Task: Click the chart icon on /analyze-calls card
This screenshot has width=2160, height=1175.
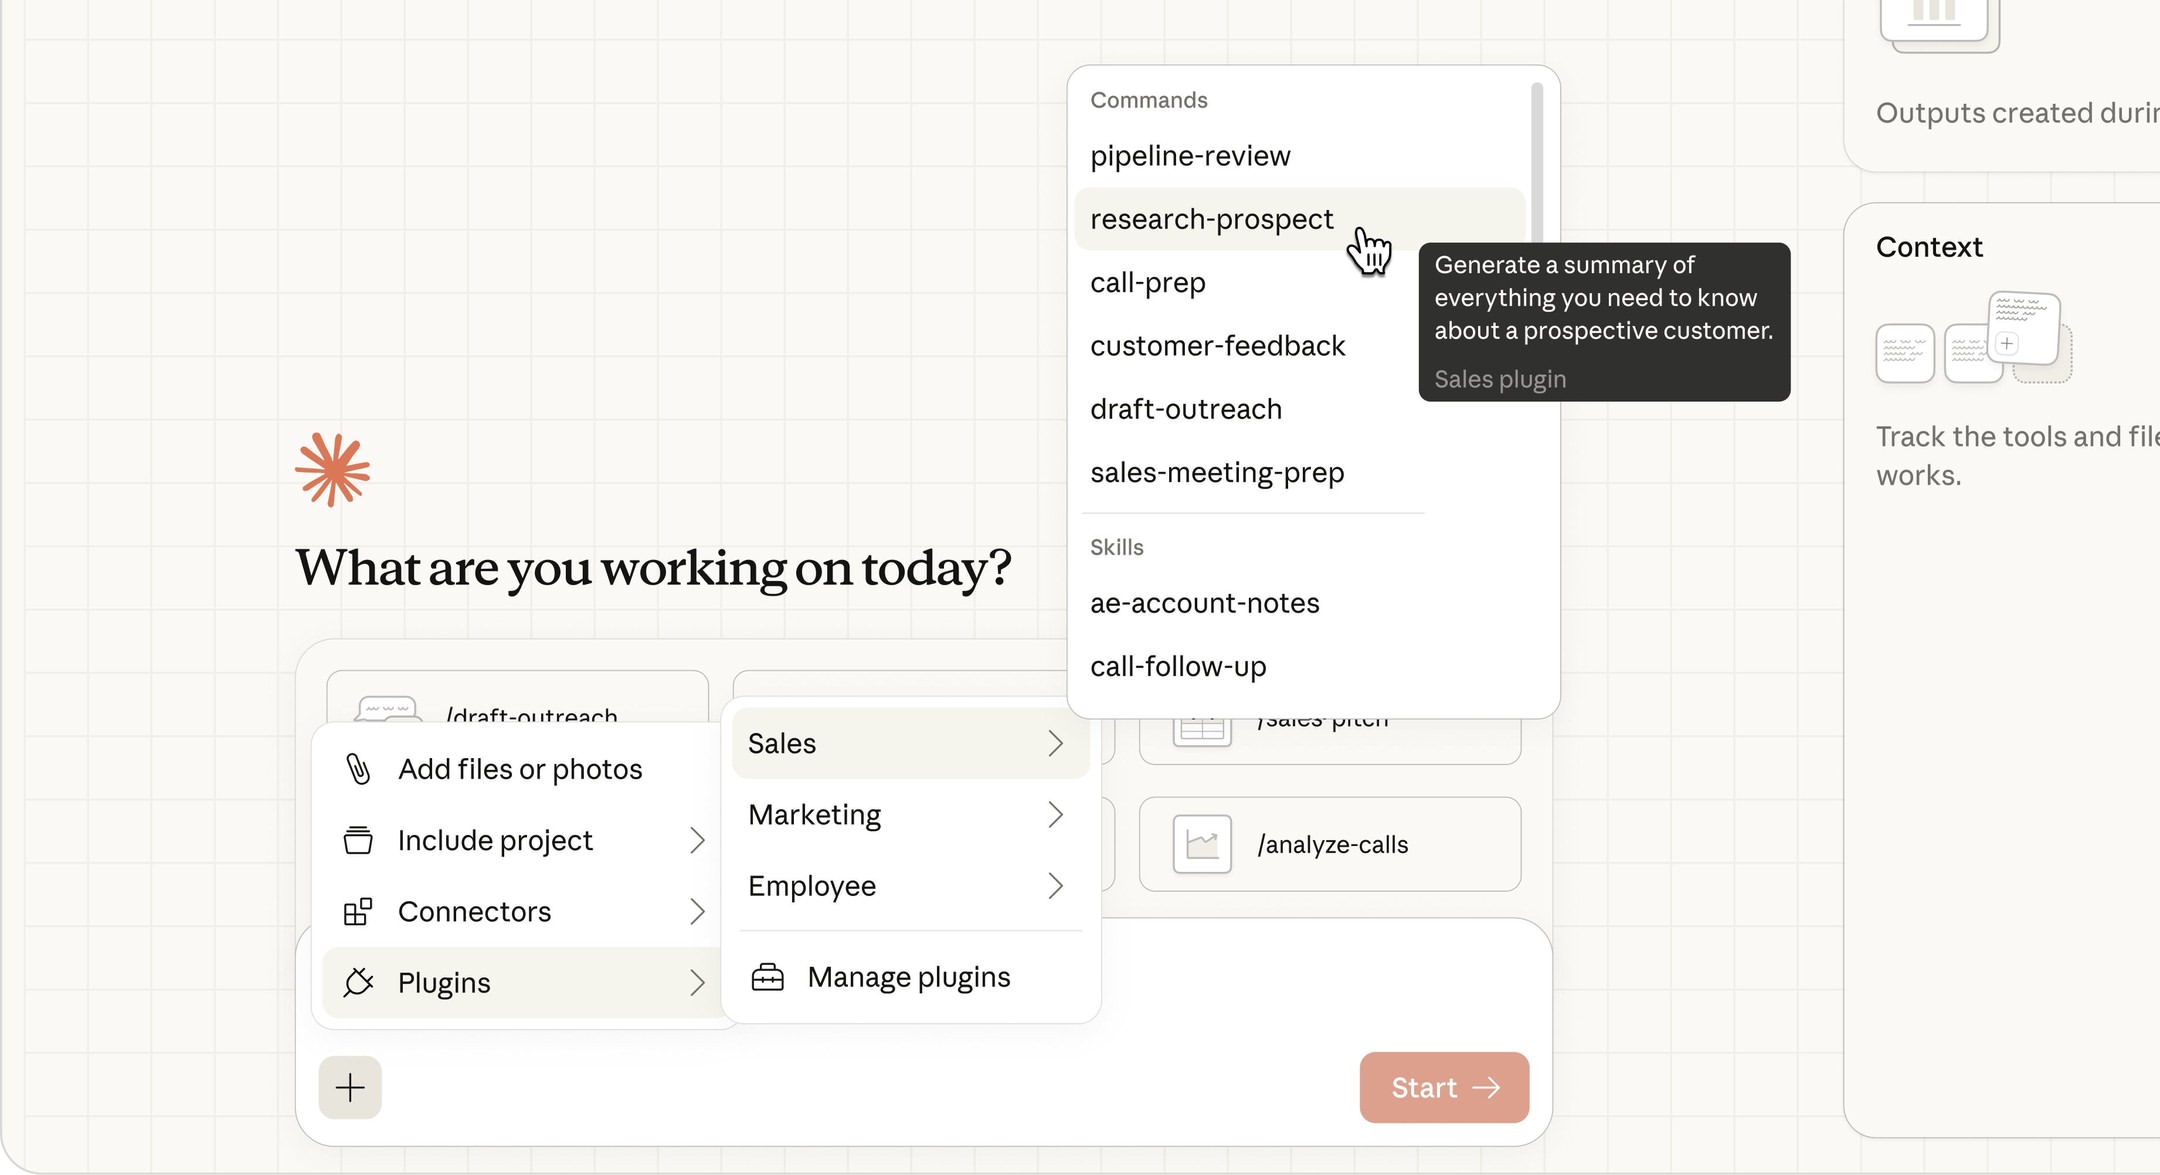Action: pyautogui.click(x=1201, y=844)
